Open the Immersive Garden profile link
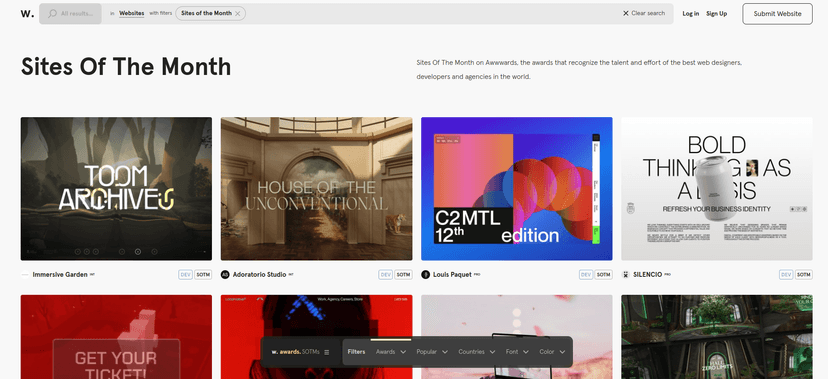Screen dimensions: 828x379 tap(60, 274)
